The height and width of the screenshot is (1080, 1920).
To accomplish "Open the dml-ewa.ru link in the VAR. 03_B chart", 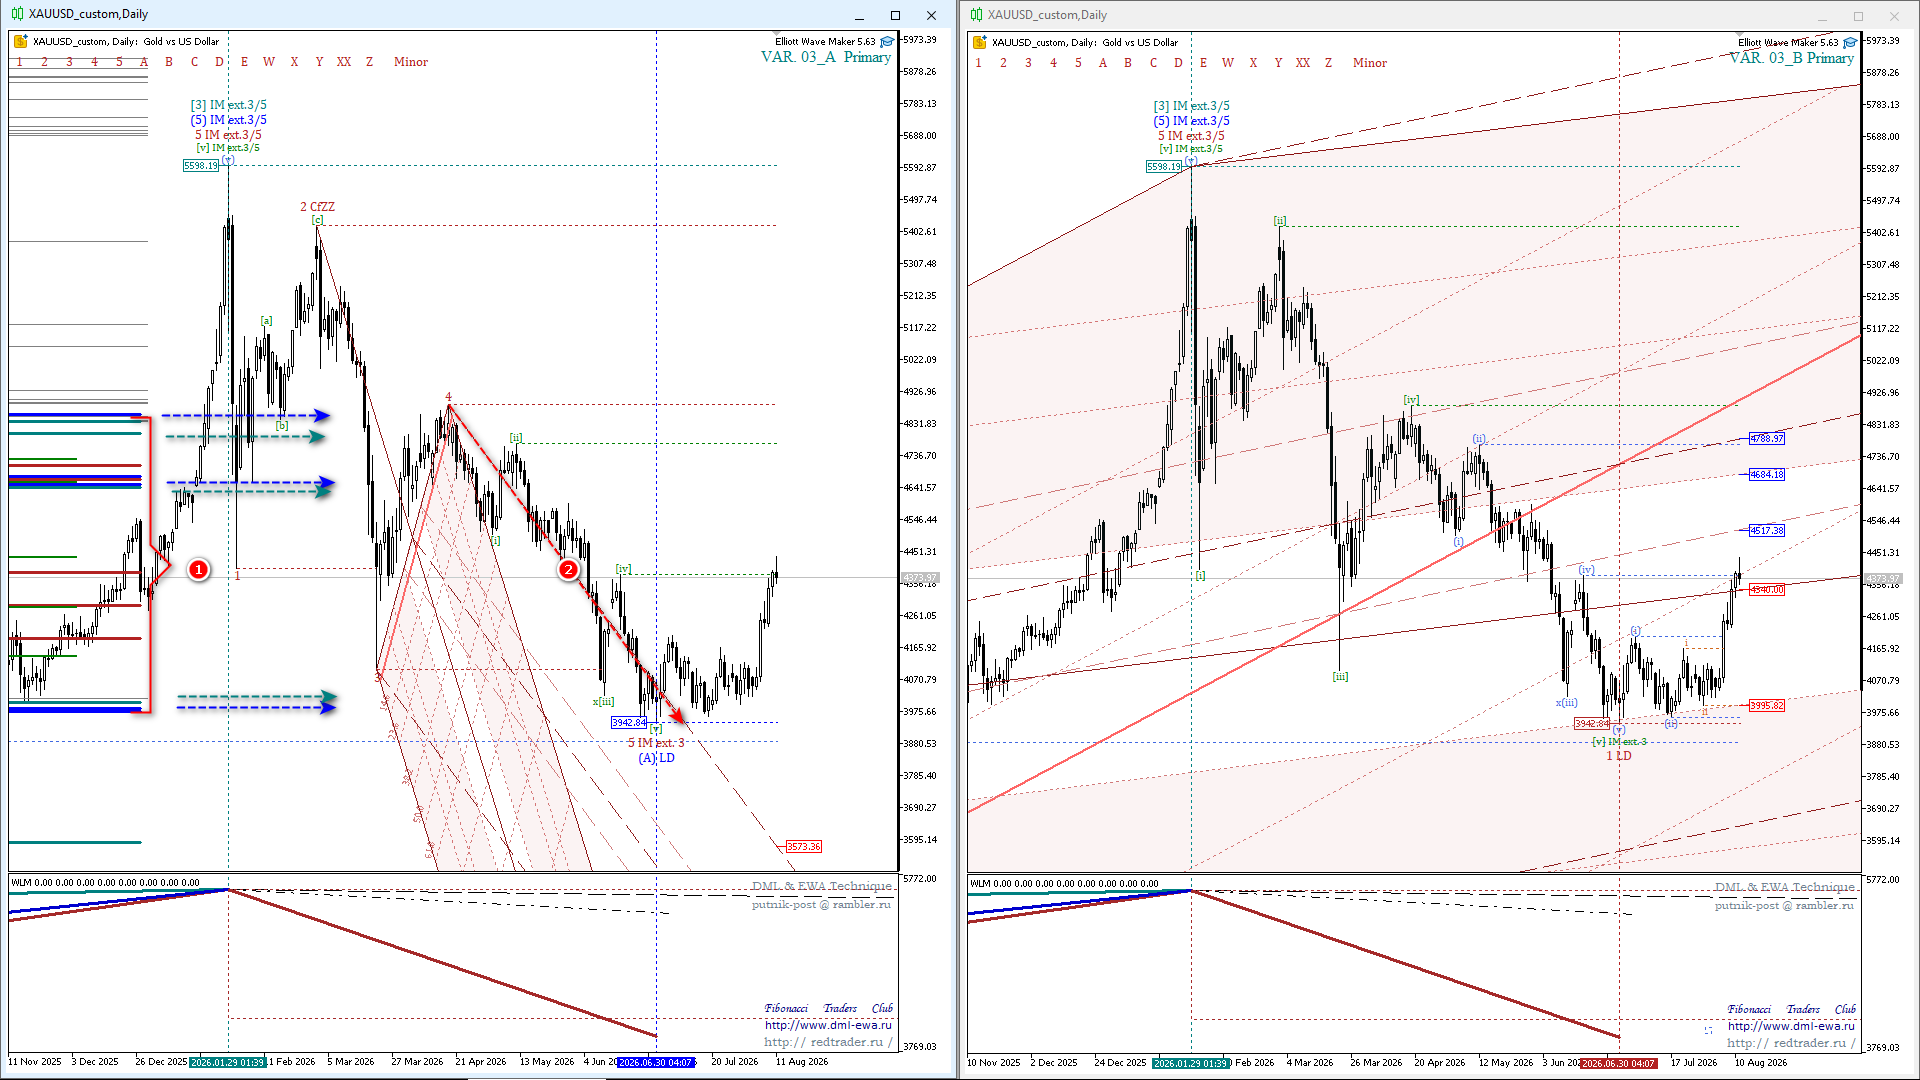I will (1791, 1026).
